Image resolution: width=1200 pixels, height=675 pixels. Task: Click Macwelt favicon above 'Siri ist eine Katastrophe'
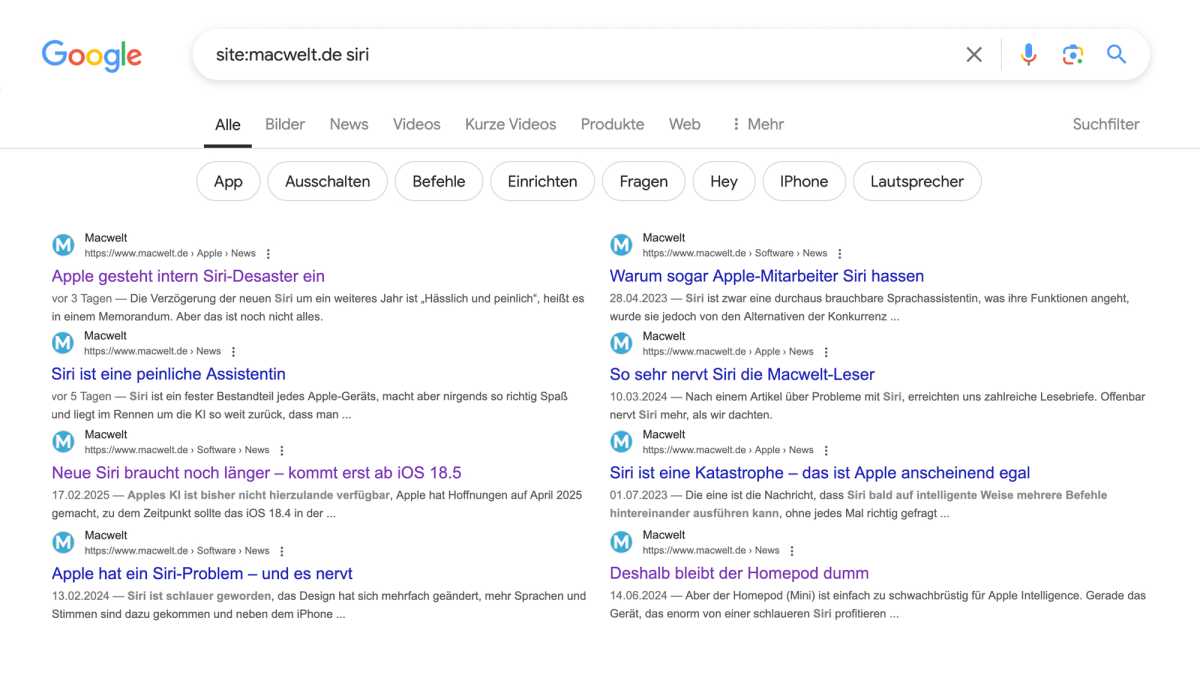[x=621, y=441]
